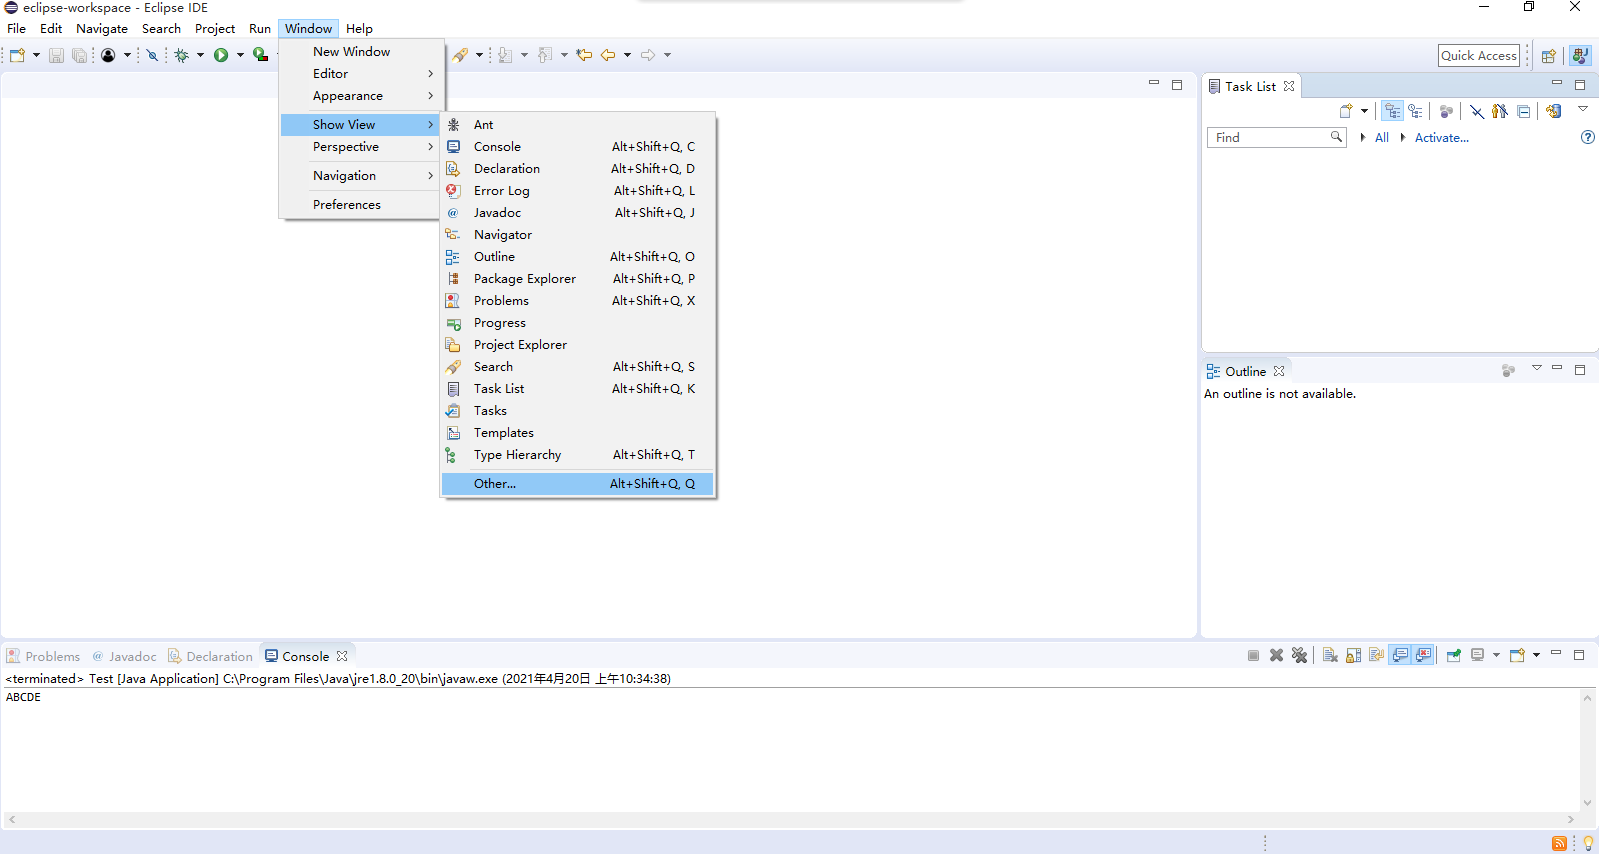Toggle the Java perspective button top right

click(1580, 56)
